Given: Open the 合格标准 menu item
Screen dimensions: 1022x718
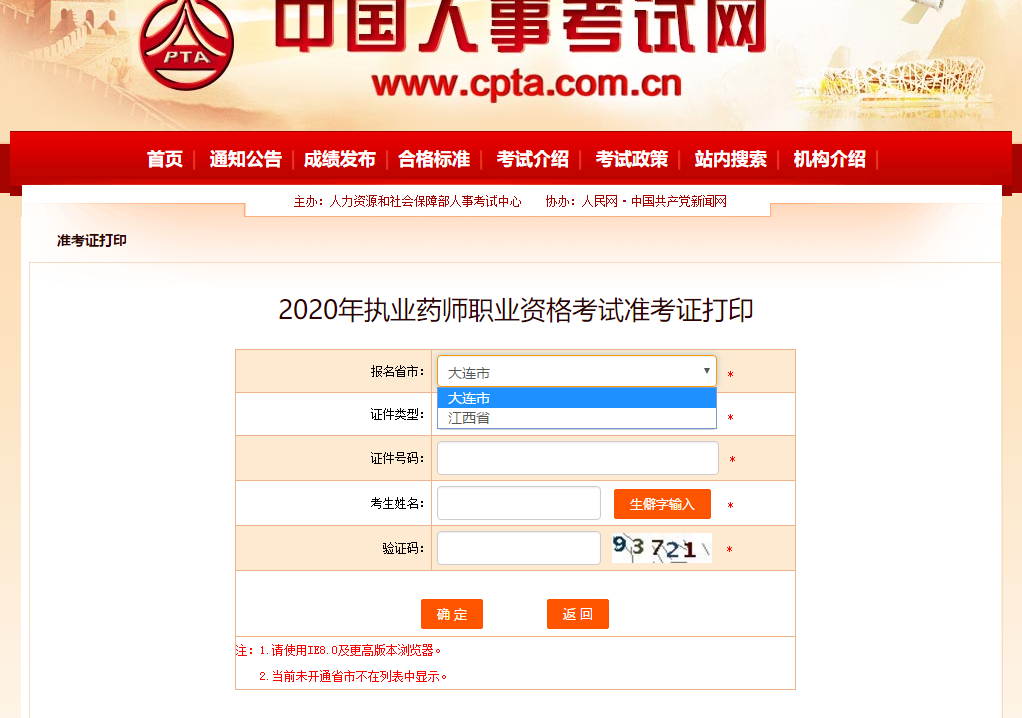Looking at the screenshot, I should pyautogui.click(x=434, y=159).
